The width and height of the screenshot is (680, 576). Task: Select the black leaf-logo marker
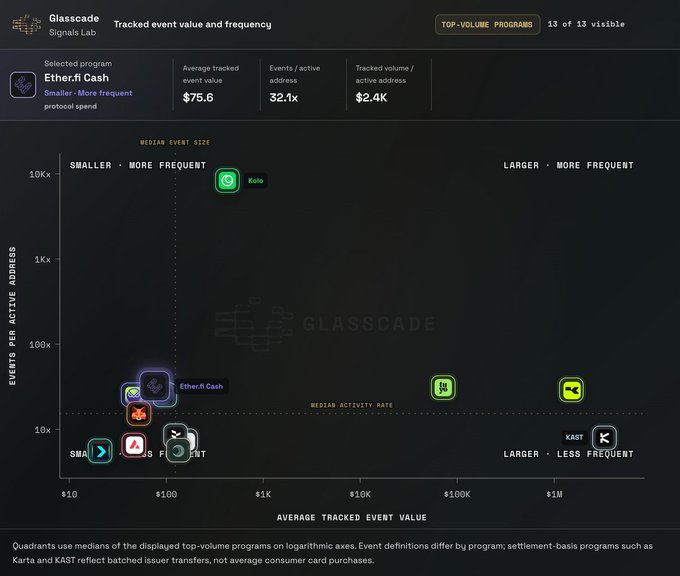click(175, 434)
